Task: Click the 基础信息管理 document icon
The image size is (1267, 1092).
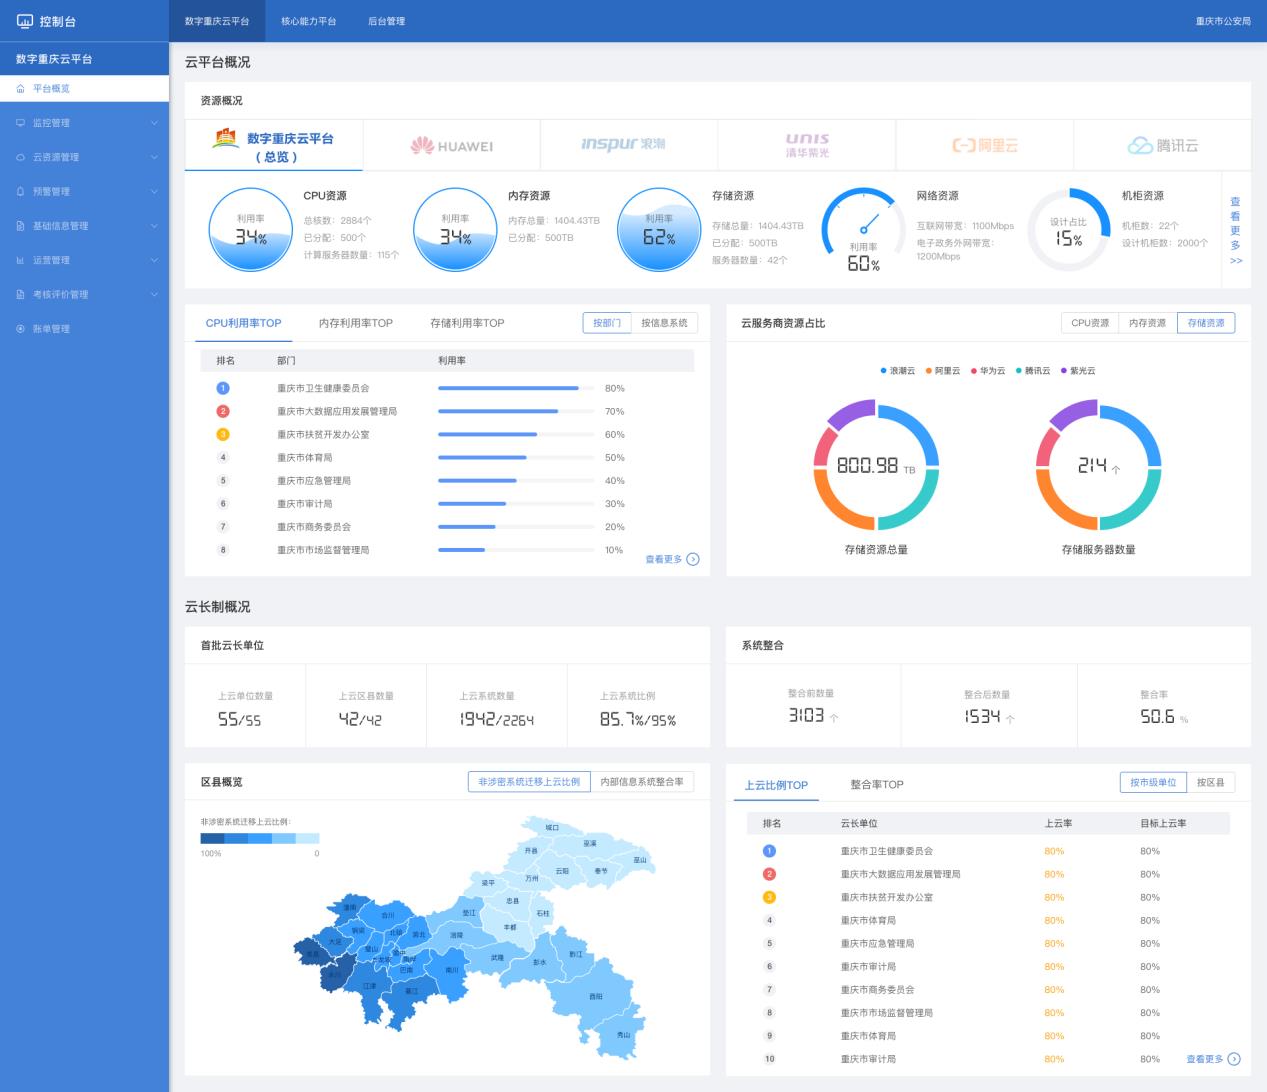Action: (20, 226)
